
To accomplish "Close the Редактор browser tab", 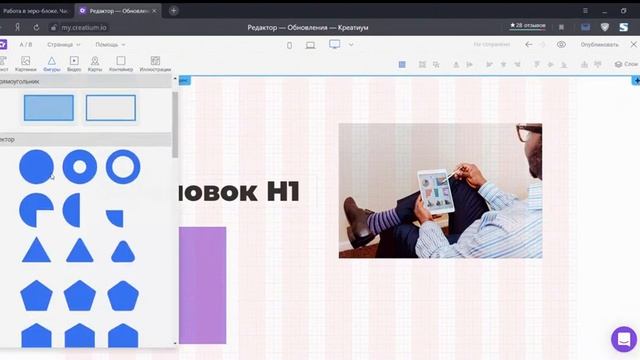I will (154, 11).
